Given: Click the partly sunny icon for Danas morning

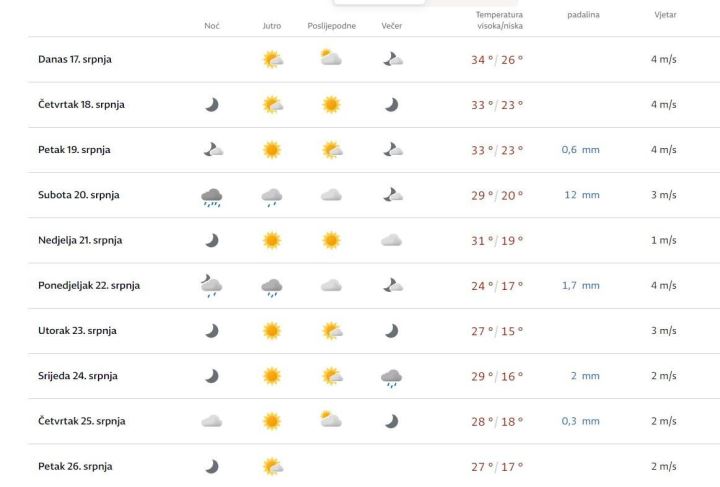Looking at the screenshot, I should [273, 60].
